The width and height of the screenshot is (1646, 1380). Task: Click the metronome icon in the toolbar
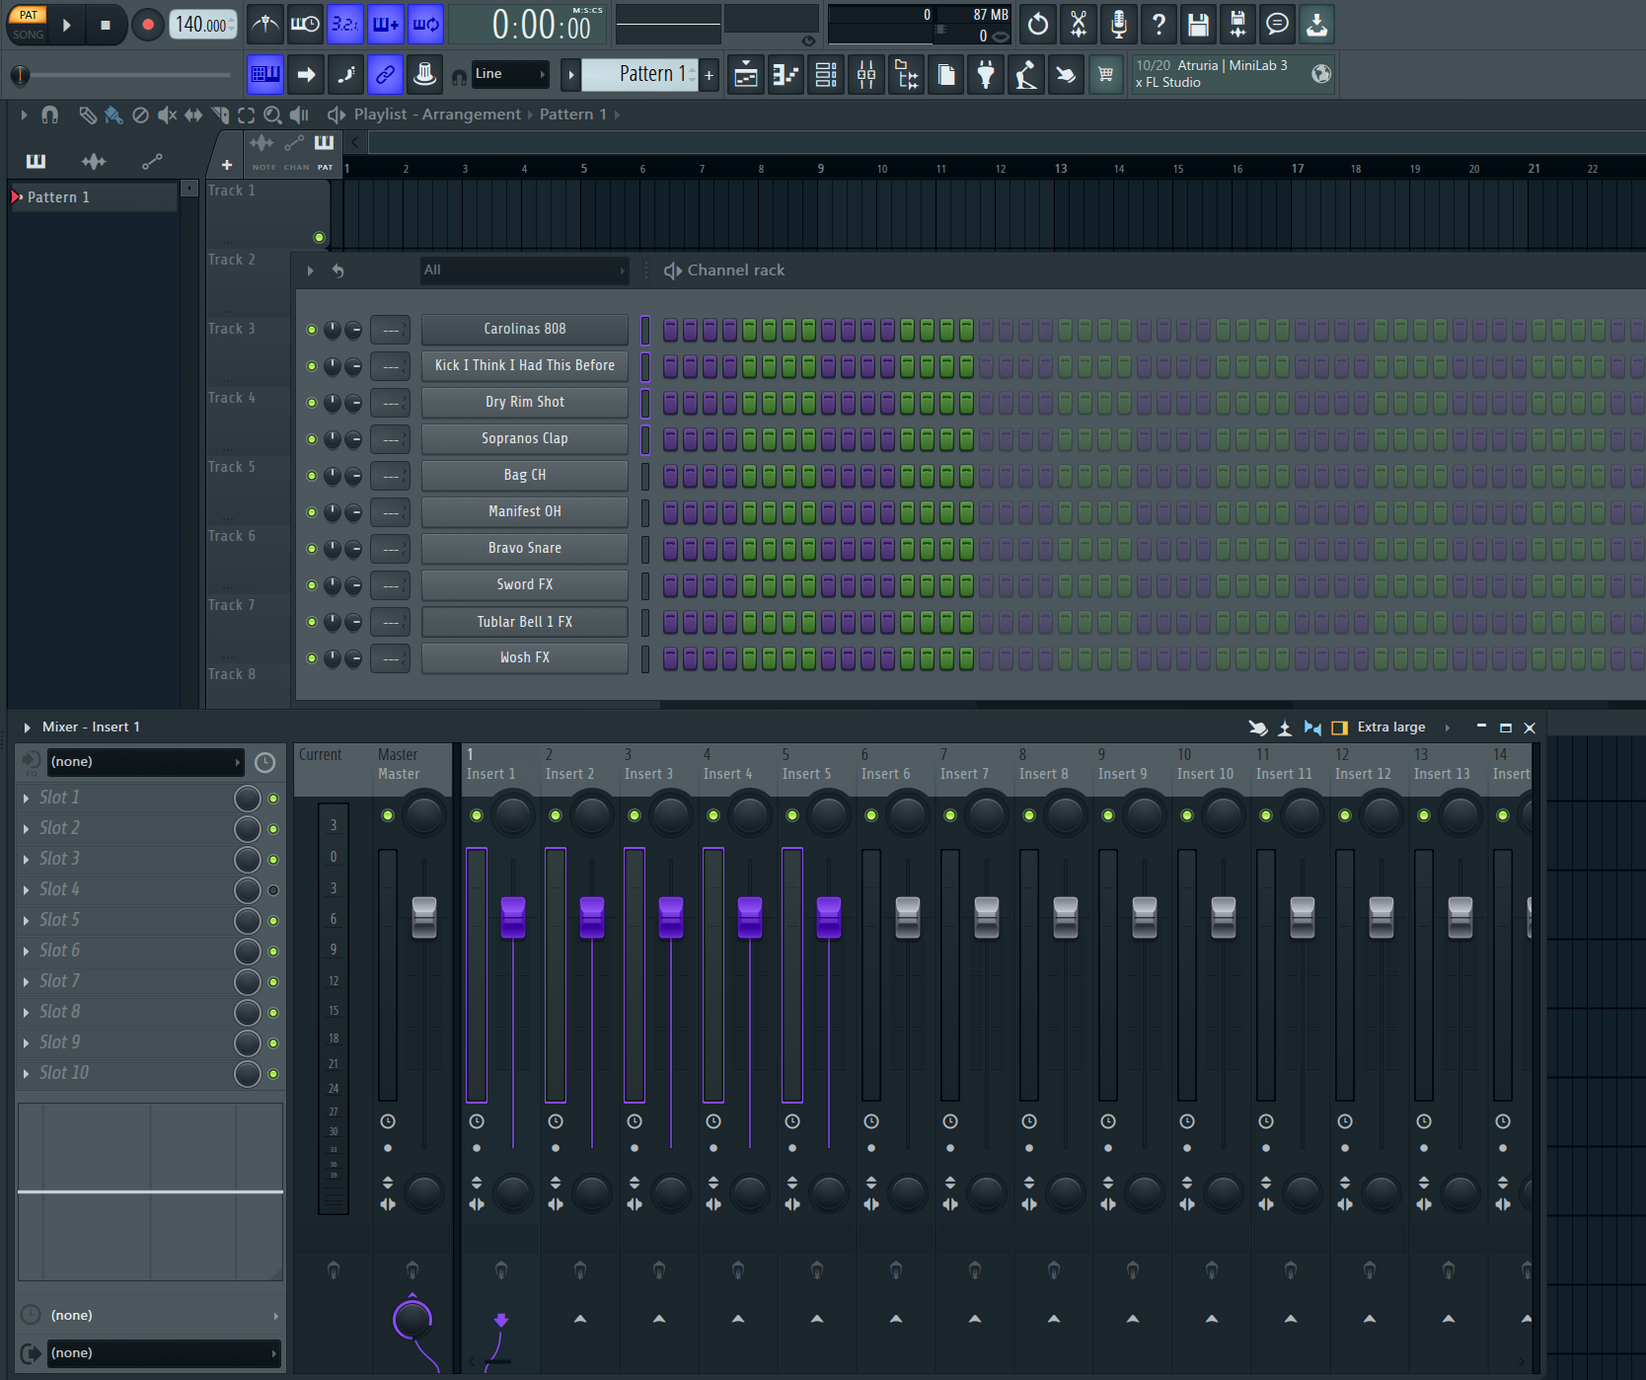click(265, 24)
